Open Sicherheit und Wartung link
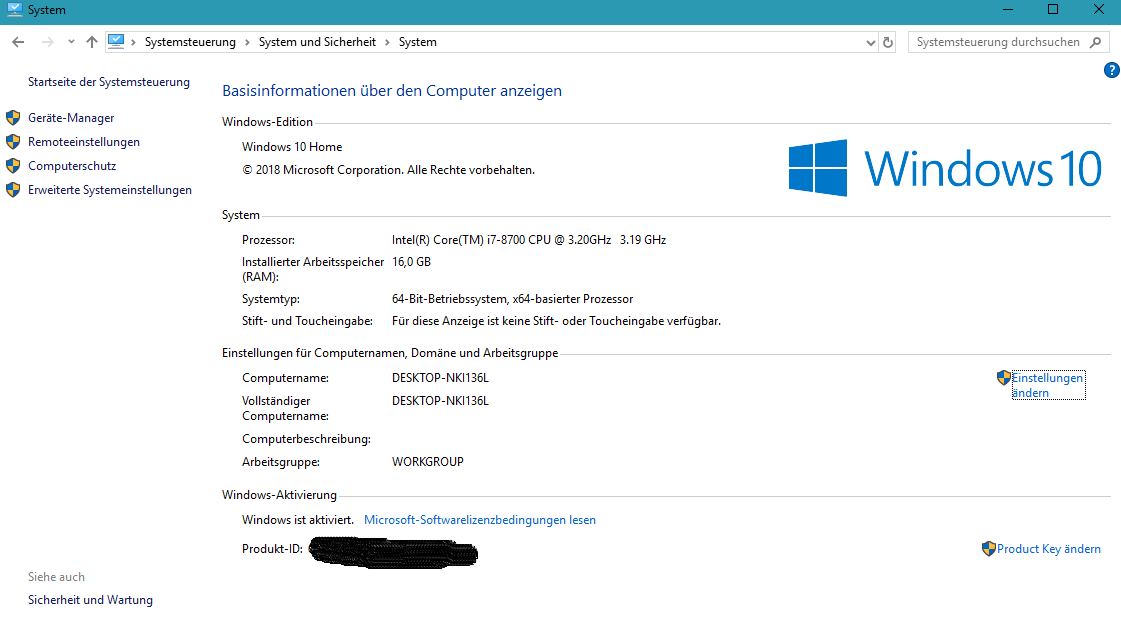 pyautogui.click(x=90, y=600)
